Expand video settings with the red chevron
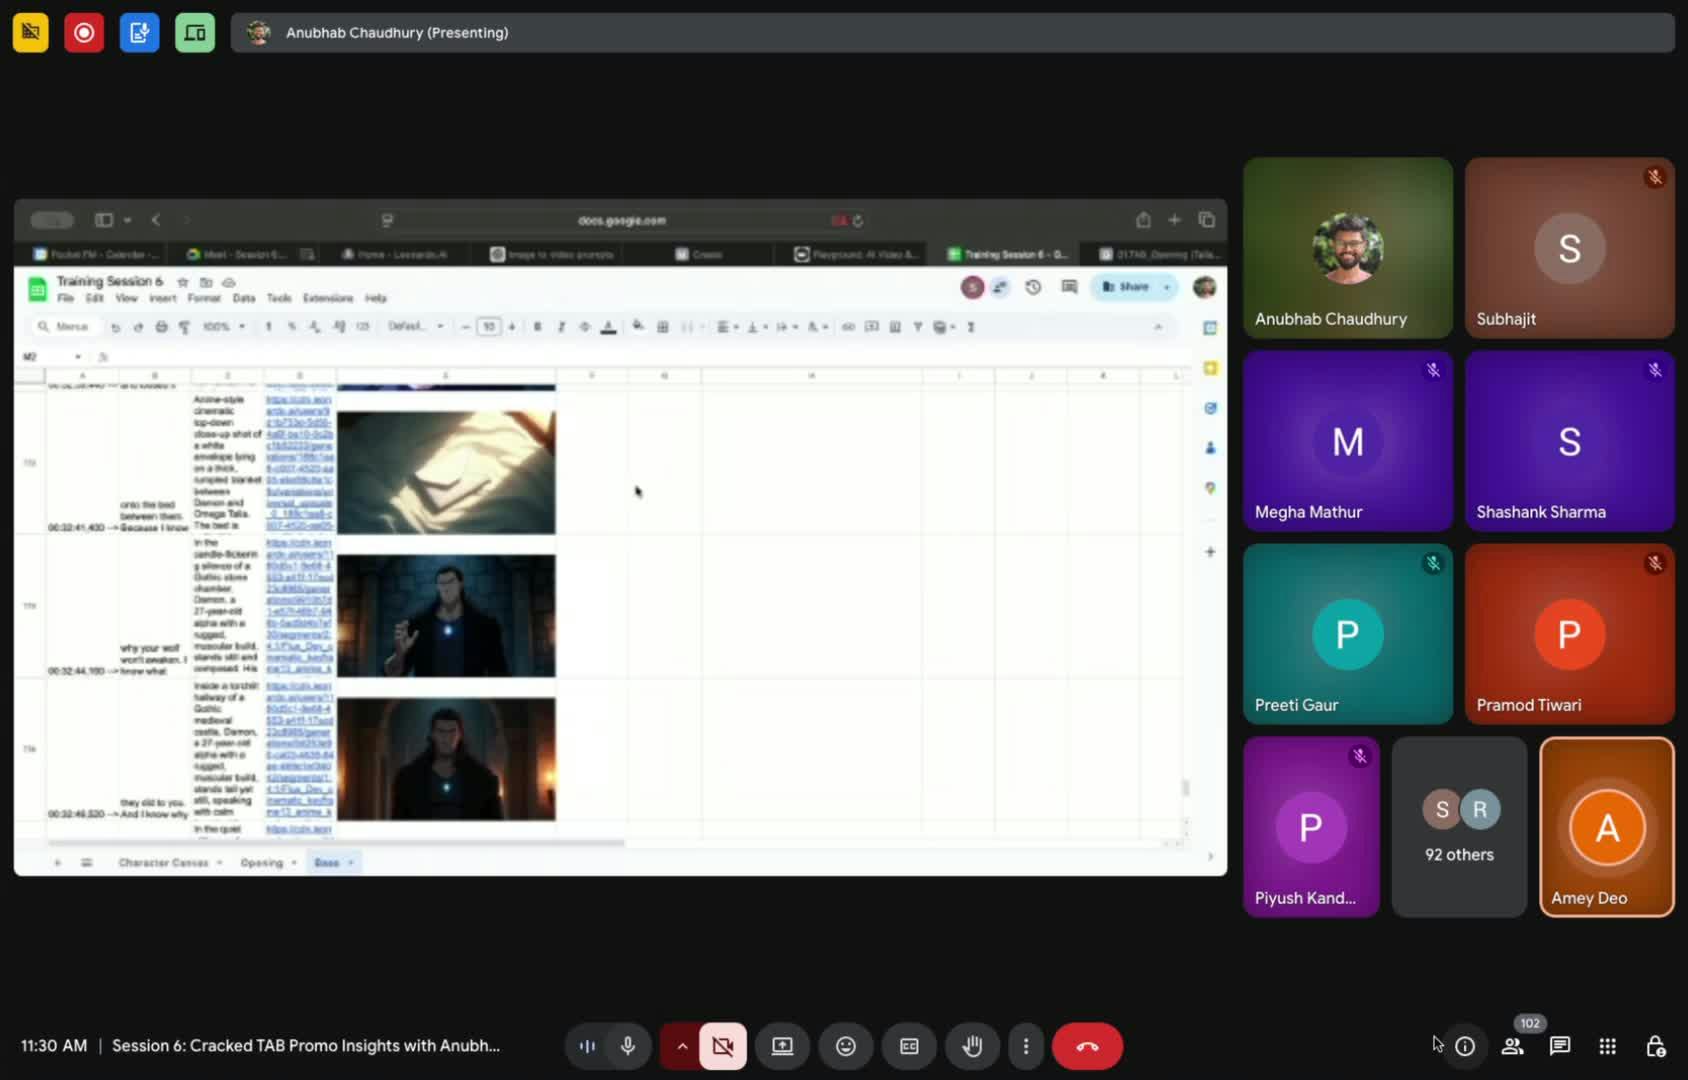This screenshot has width=1688, height=1080. pyautogui.click(x=681, y=1046)
